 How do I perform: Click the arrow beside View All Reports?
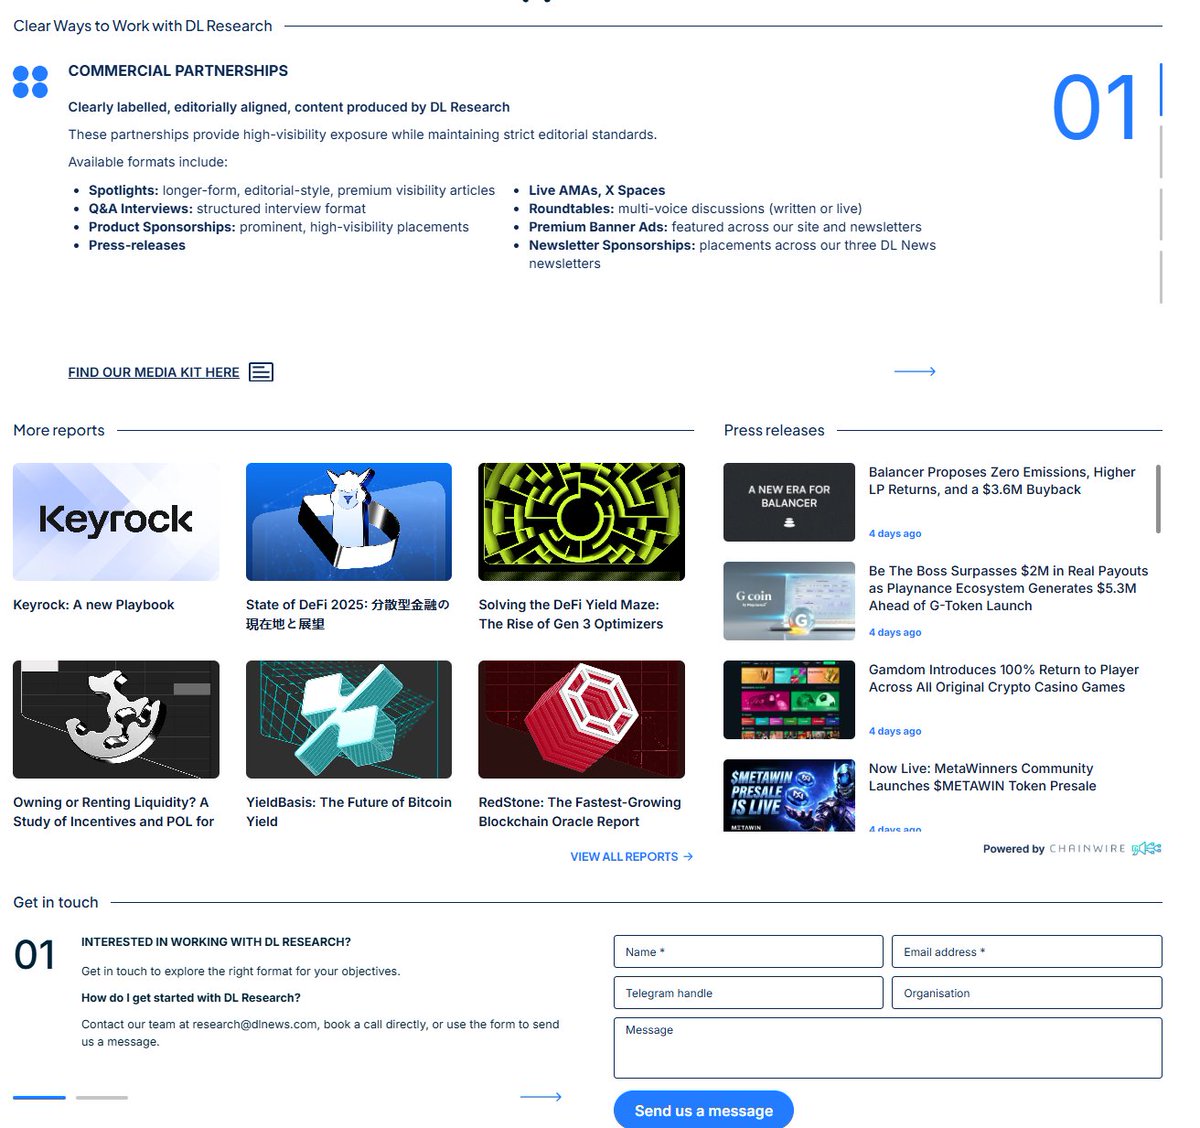tap(688, 857)
